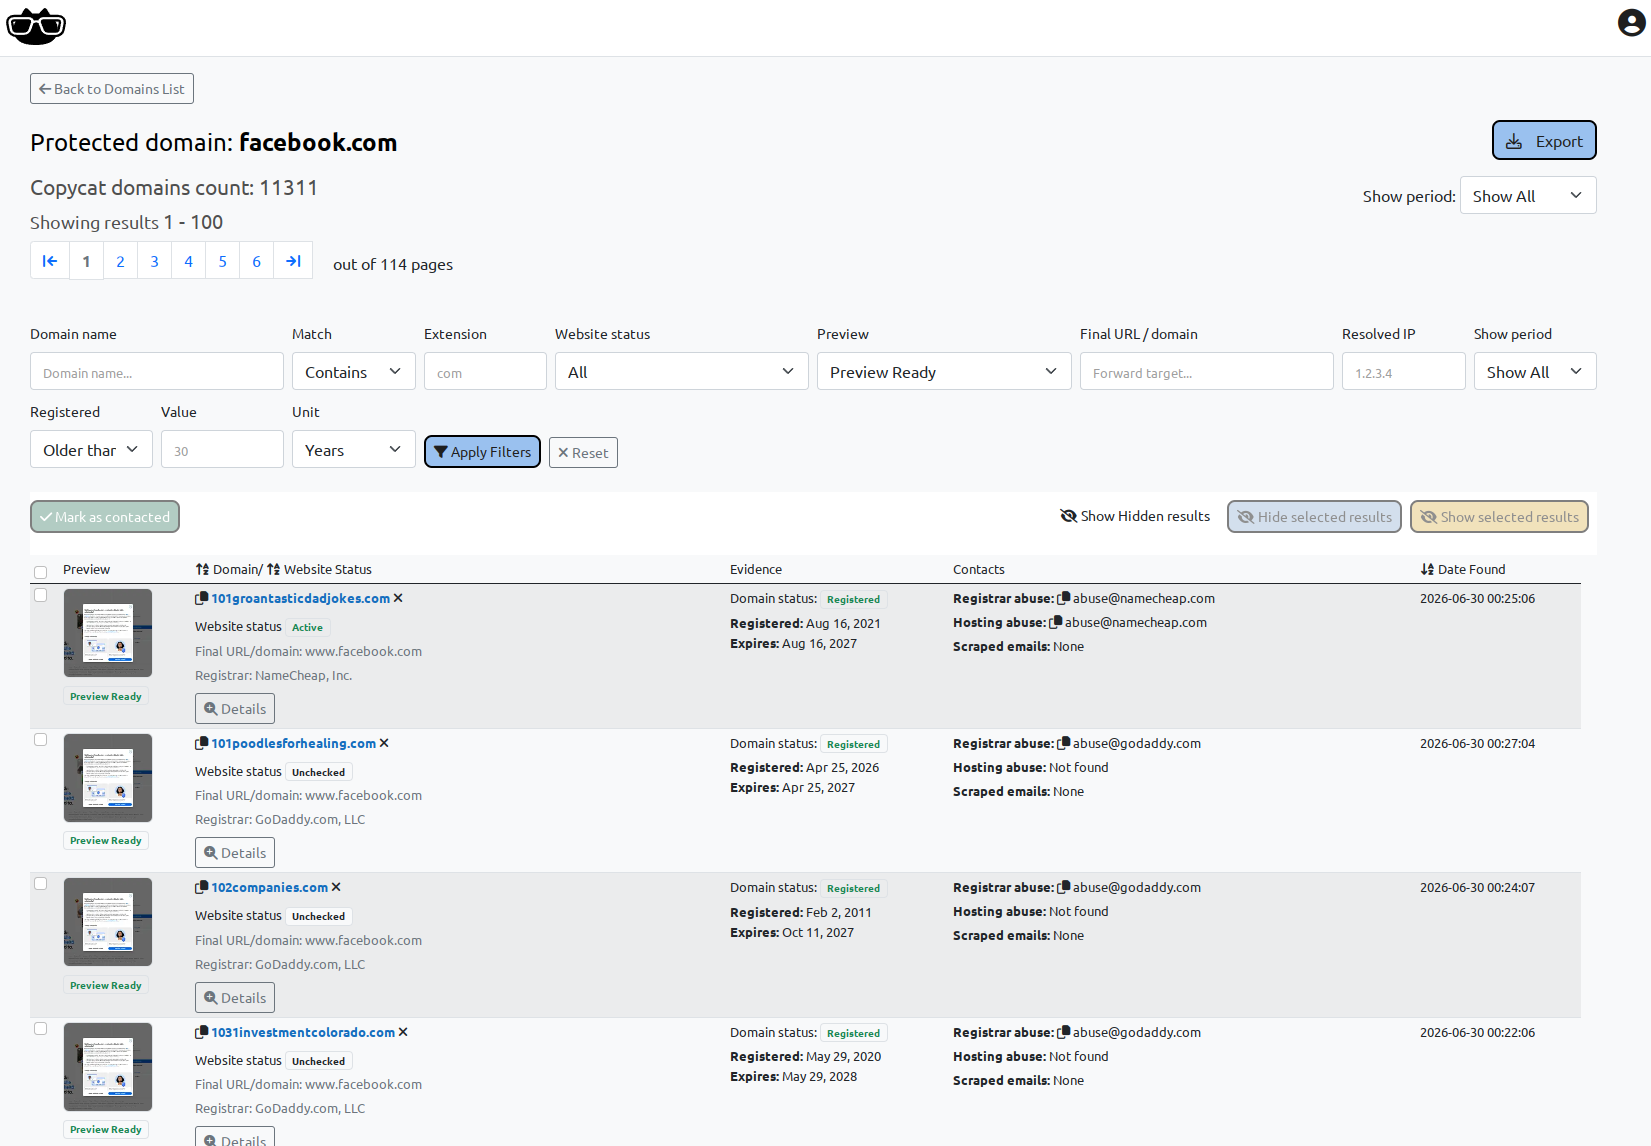Click the Export button

1544,141
